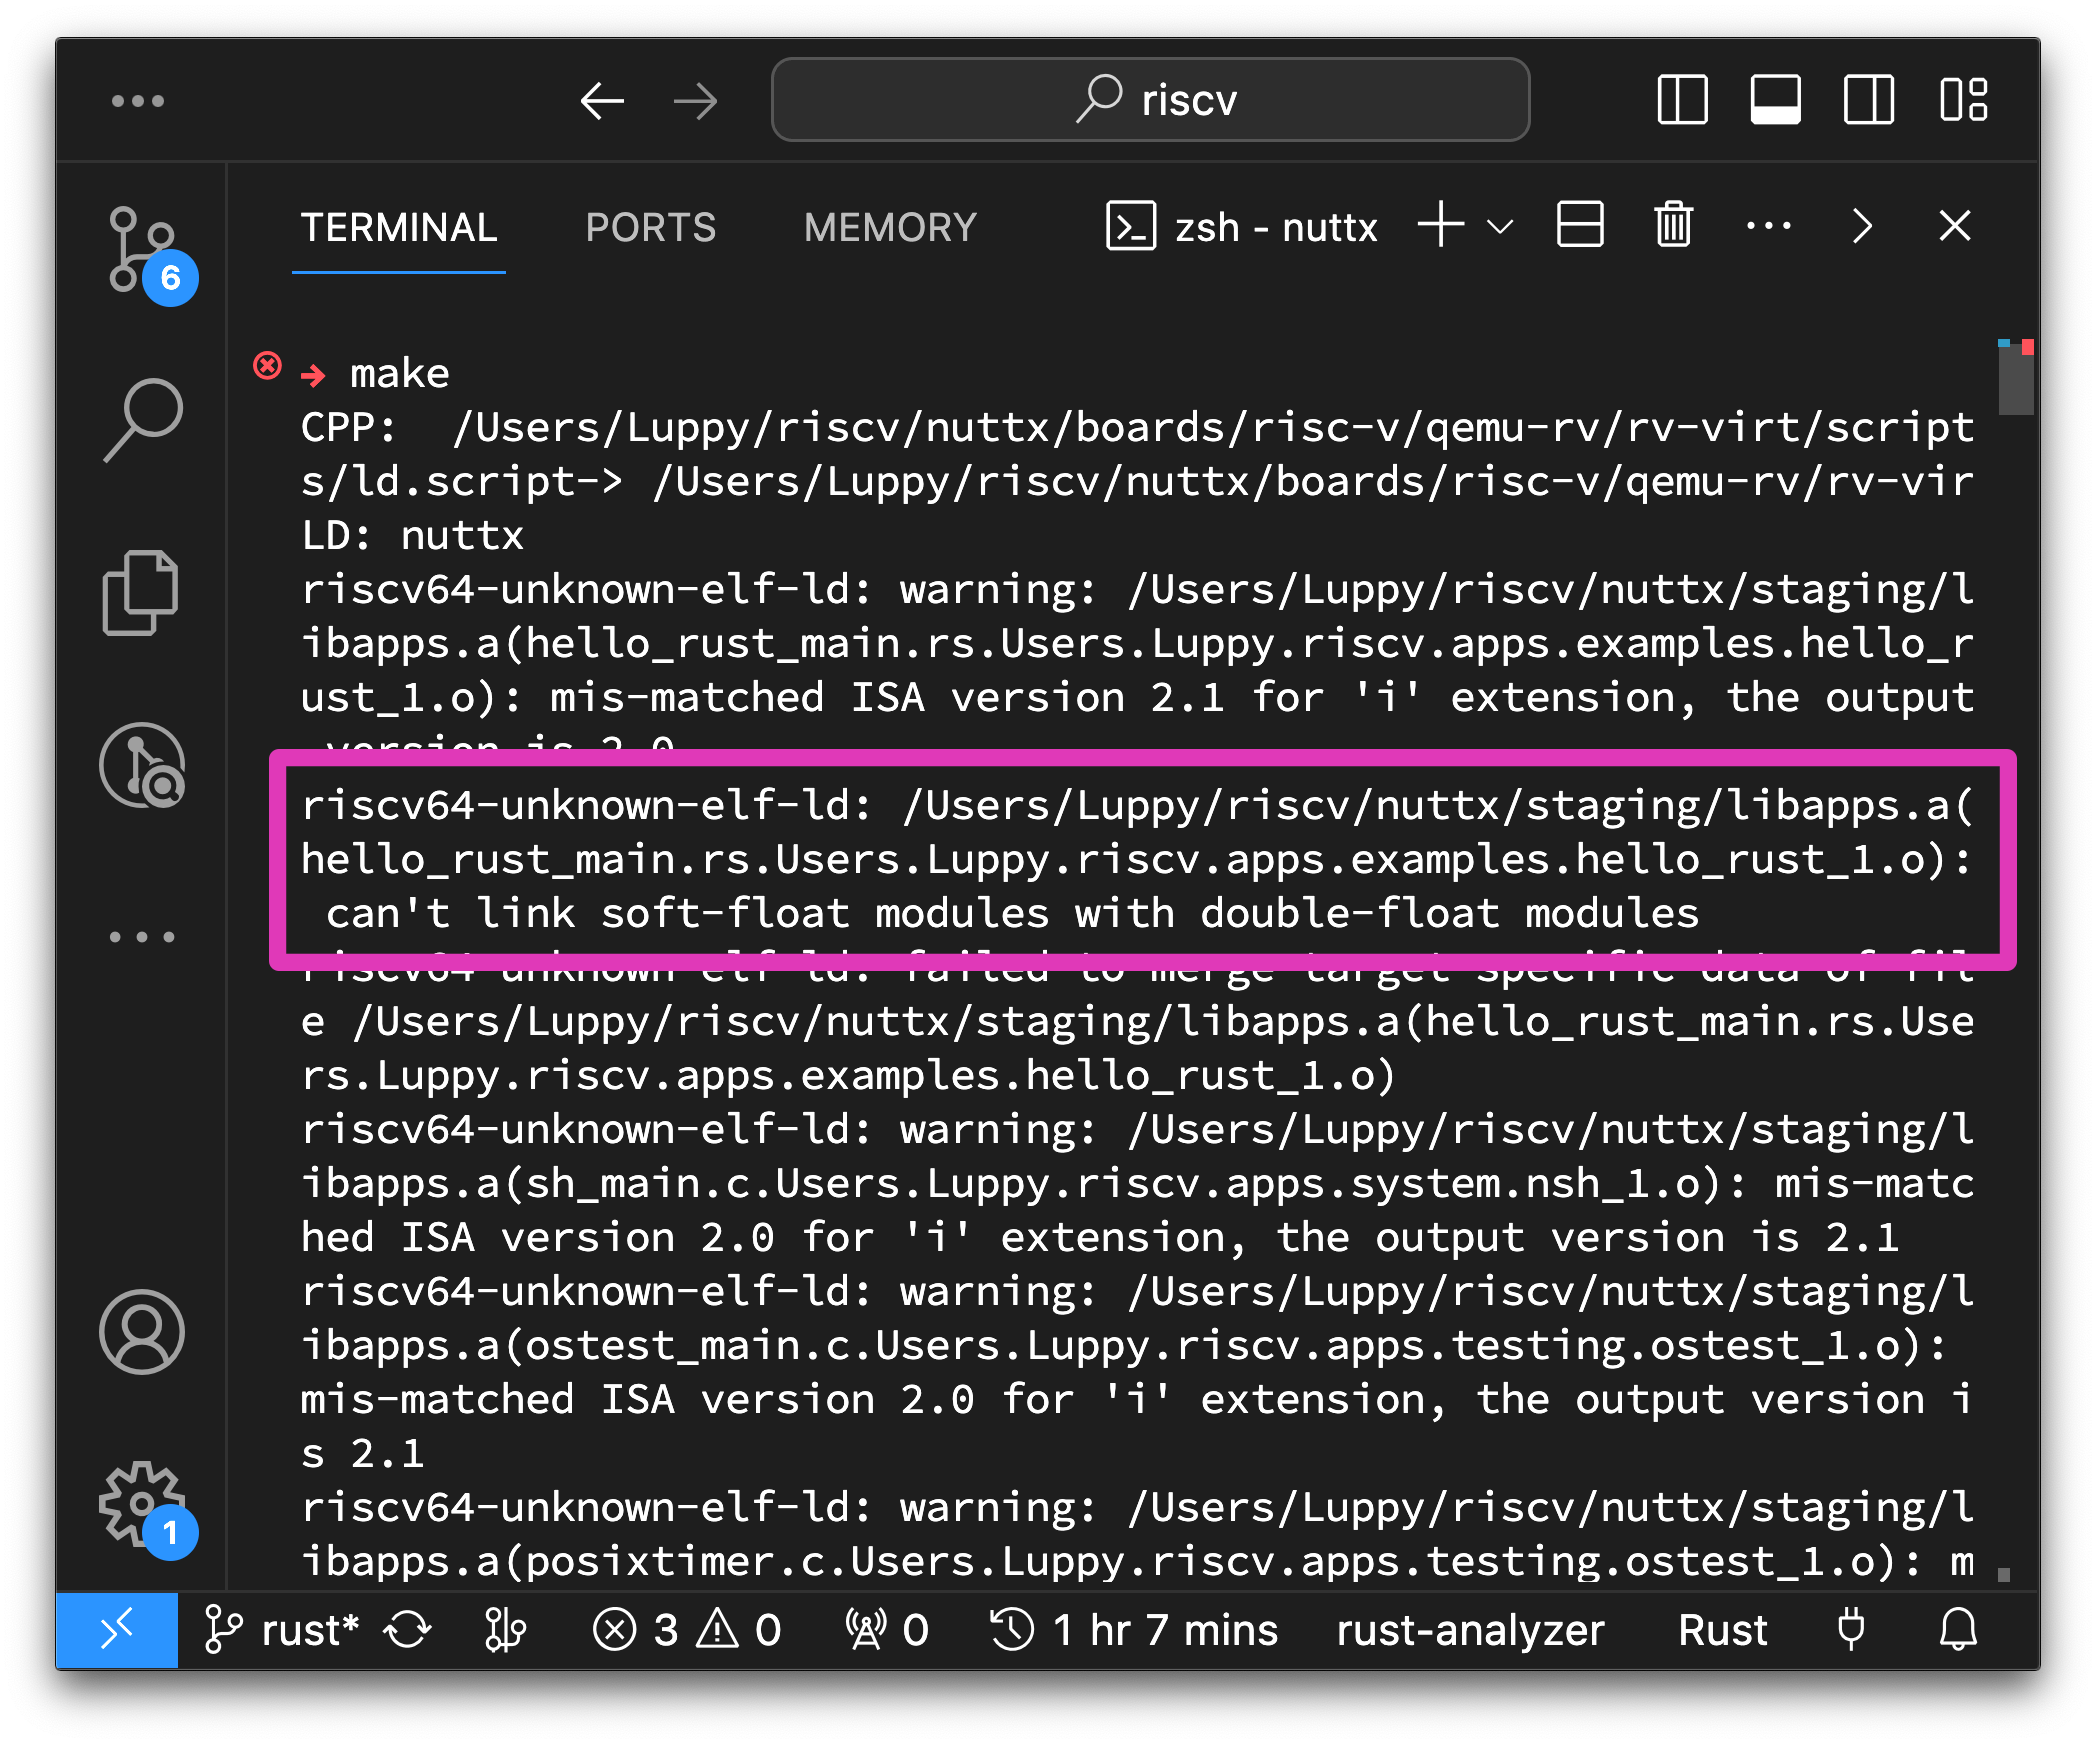Go forward in navigation history
This screenshot has width=2096, height=1744.
click(695, 100)
